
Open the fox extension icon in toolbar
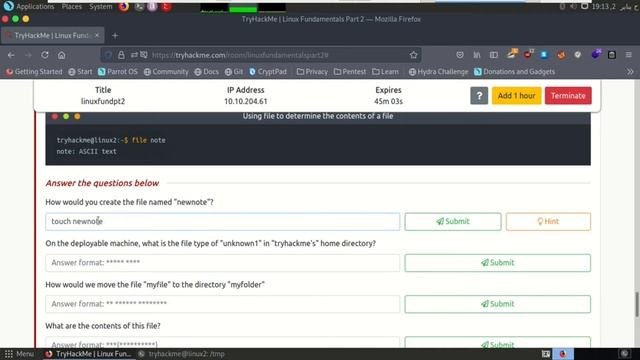coord(561,55)
